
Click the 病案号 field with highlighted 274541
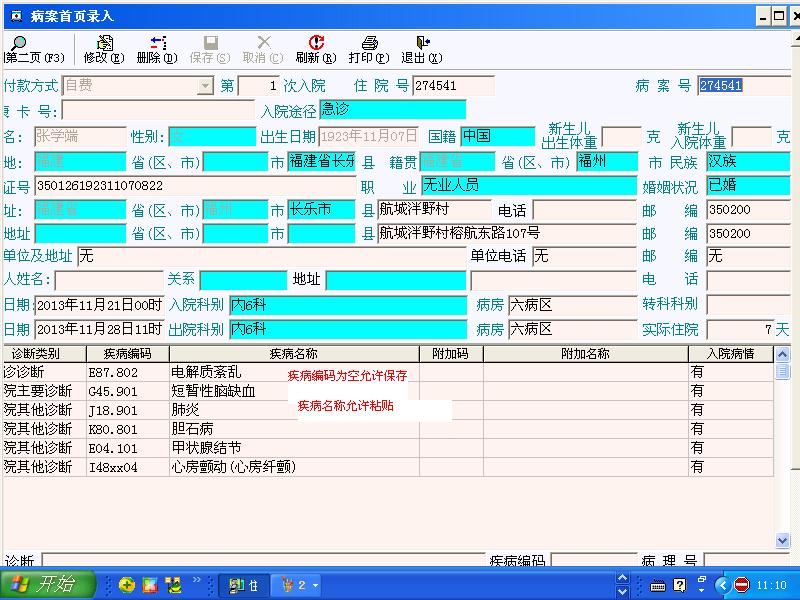744,85
